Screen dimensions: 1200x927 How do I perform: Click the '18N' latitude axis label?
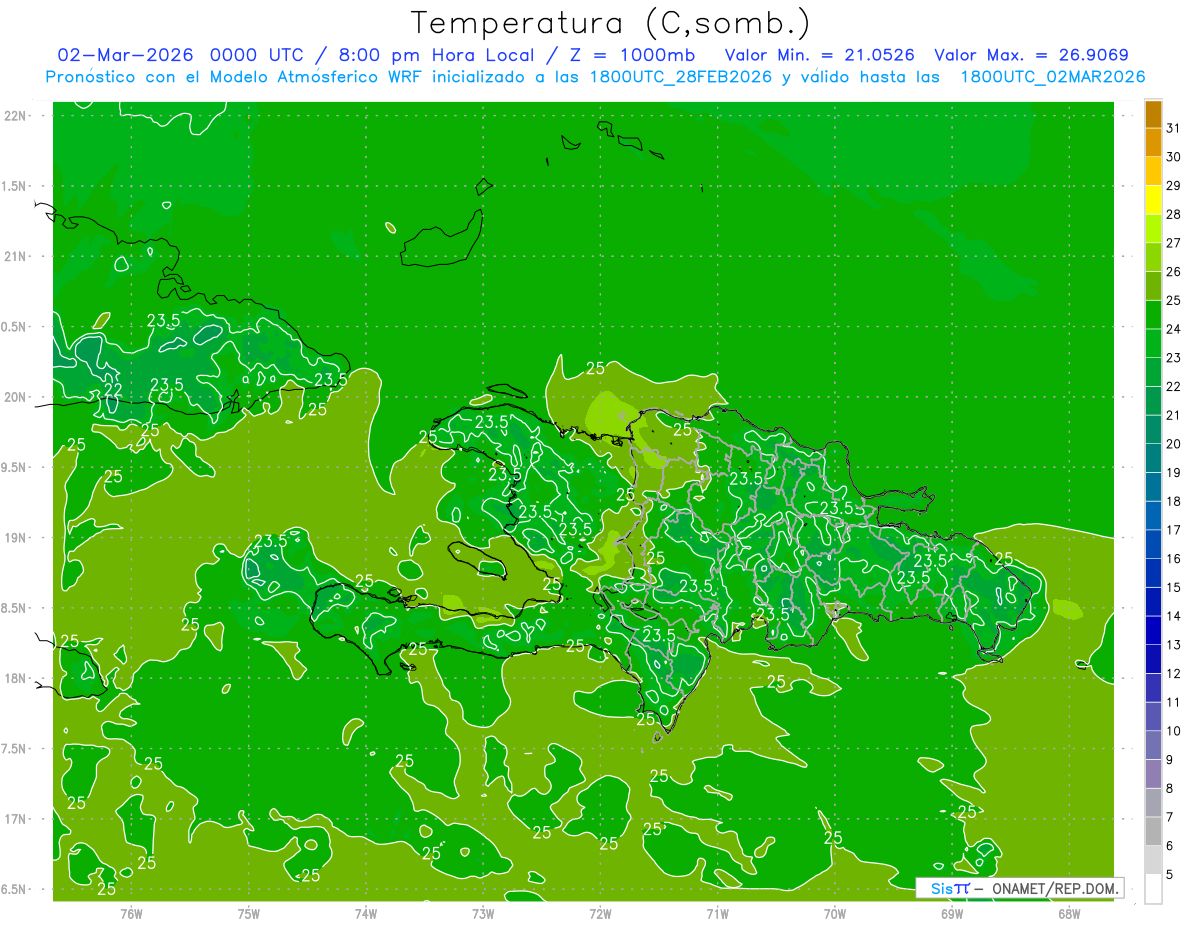coord(16,679)
